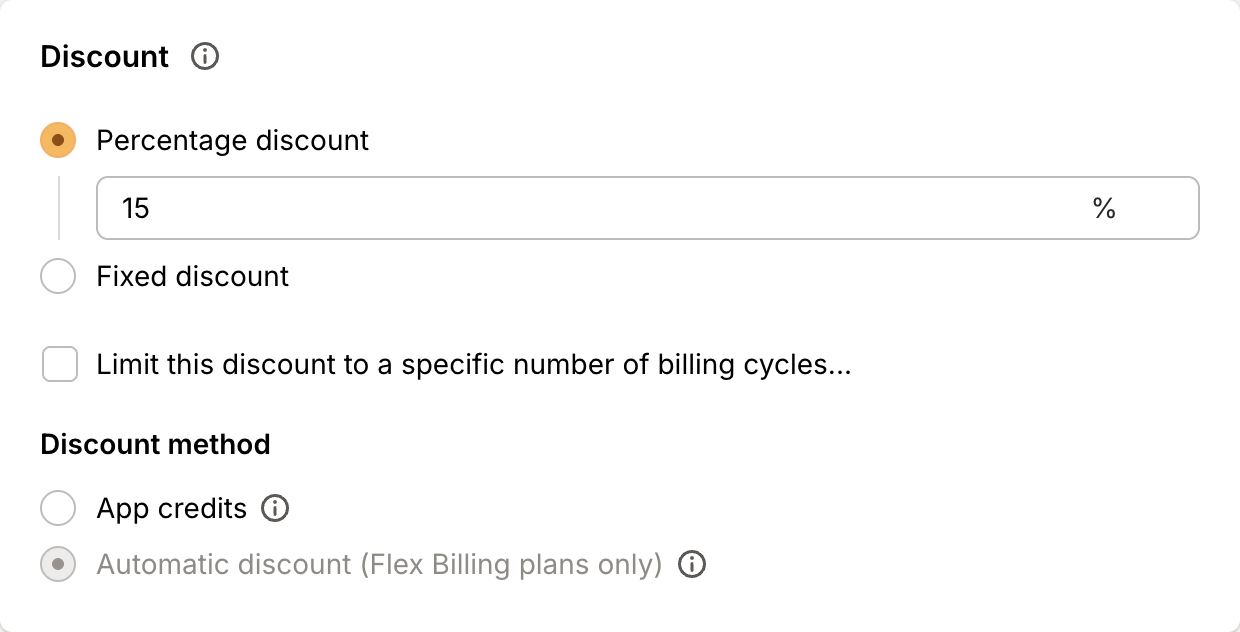
Task: Click the Discount method section label
Action: (155, 444)
